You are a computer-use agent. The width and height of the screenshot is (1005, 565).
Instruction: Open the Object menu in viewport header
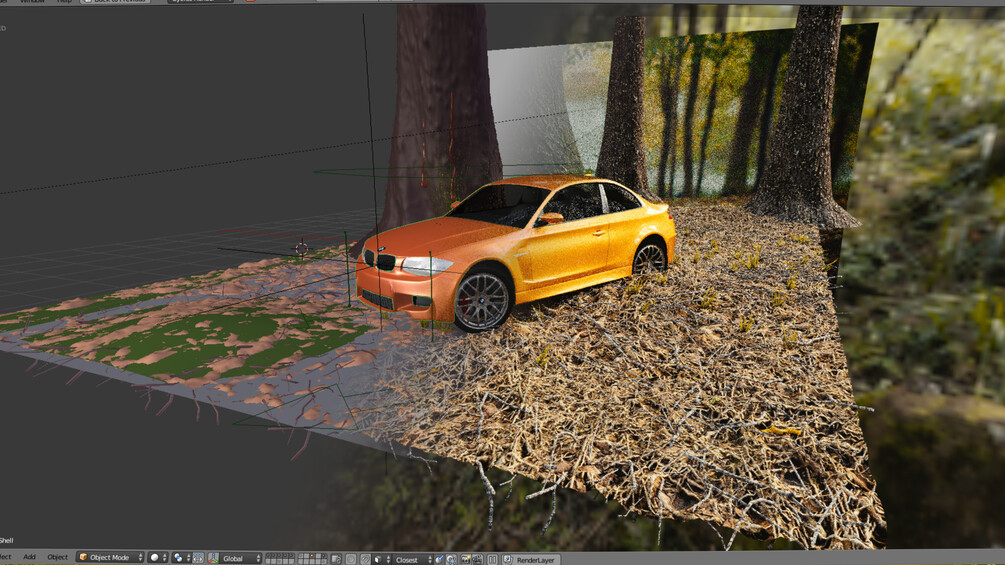click(x=58, y=557)
